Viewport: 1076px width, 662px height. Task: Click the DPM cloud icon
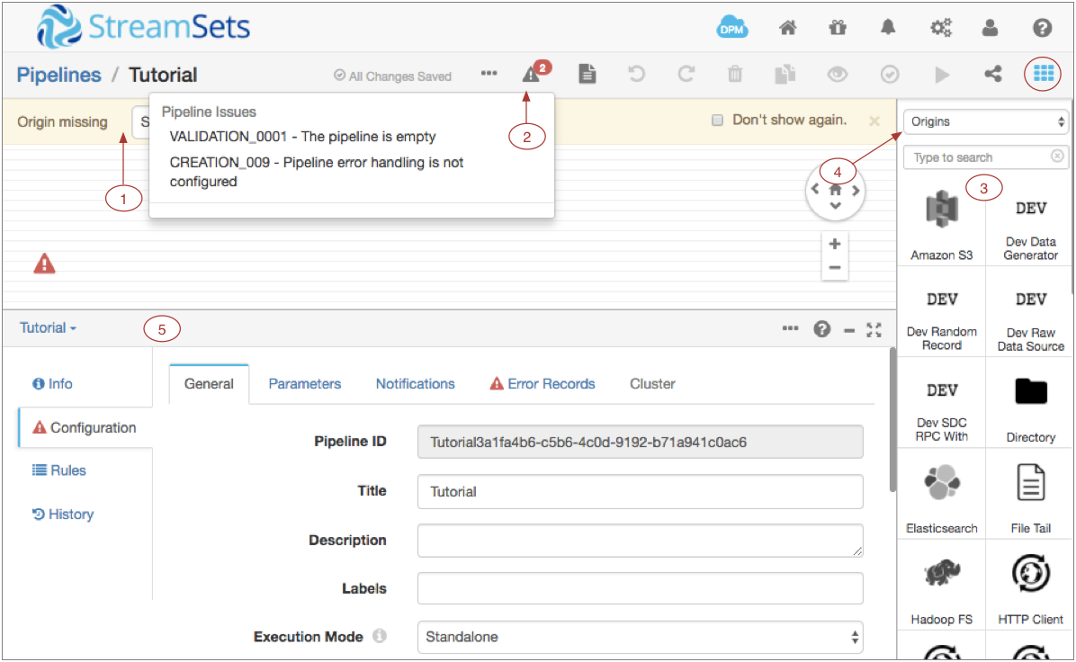tap(732, 28)
